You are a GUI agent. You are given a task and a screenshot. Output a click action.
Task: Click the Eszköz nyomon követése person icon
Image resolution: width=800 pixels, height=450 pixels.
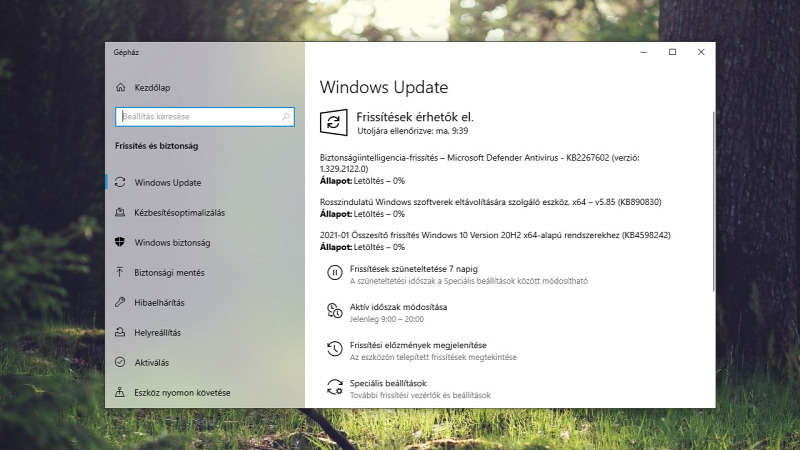(120, 392)
